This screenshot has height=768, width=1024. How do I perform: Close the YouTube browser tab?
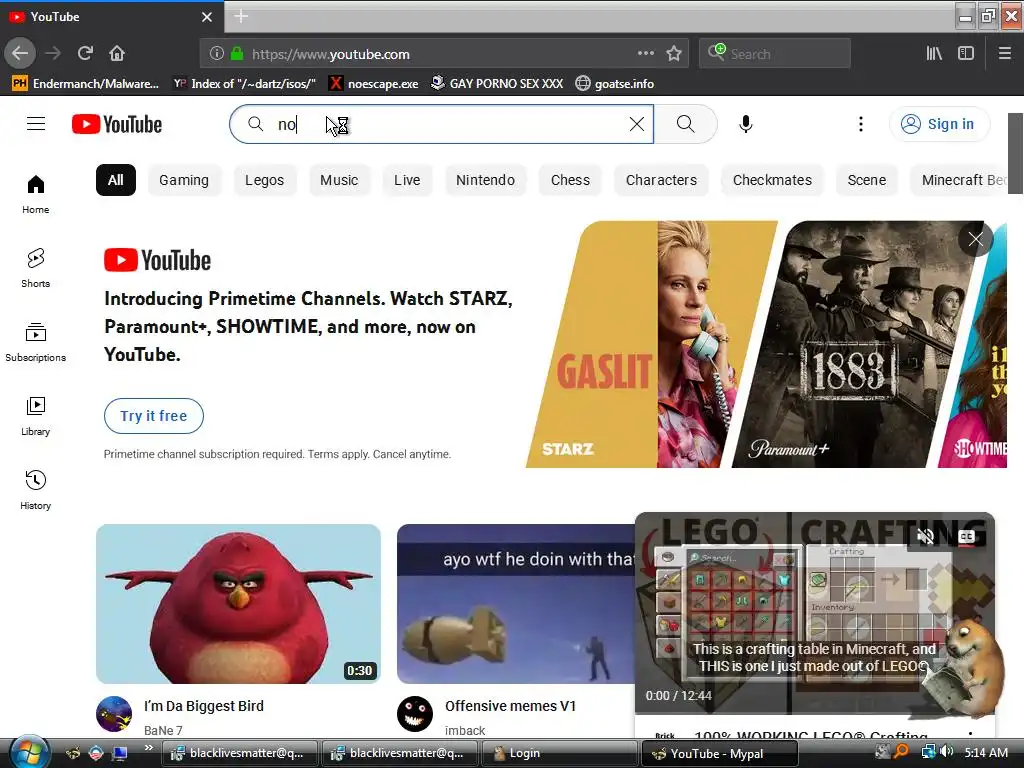coord(207,17)
